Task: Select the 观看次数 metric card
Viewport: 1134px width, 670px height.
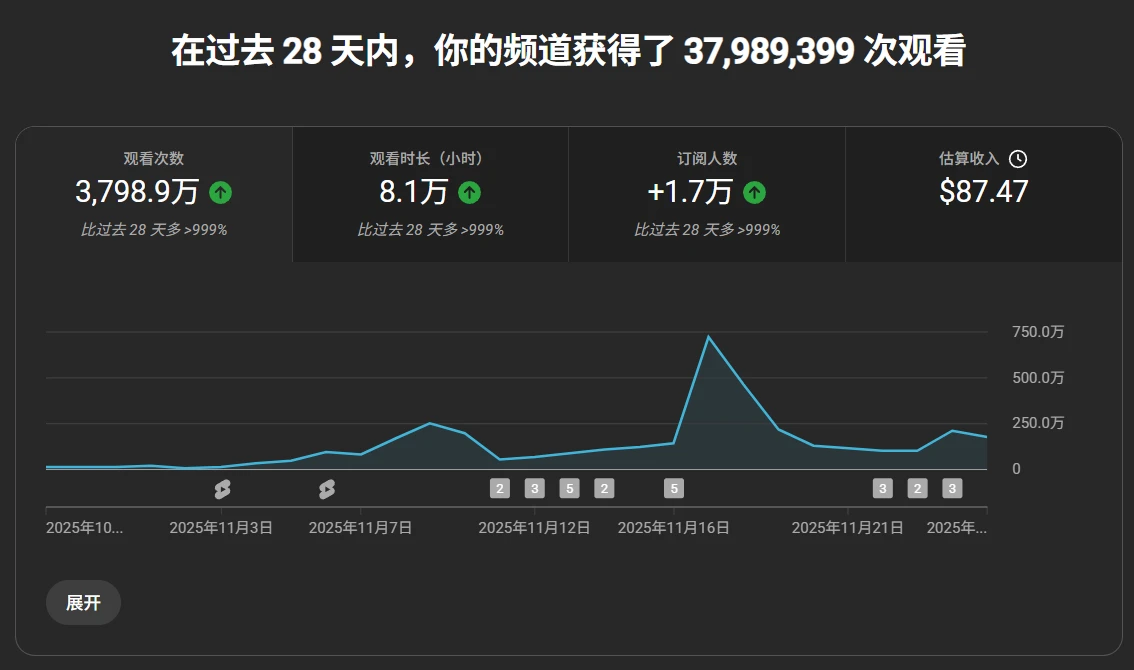Action: 152,192
